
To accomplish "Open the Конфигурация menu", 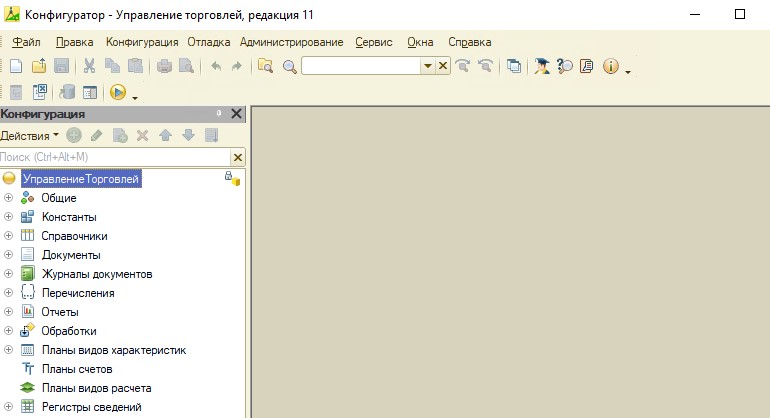I will click(x=142, y=42).
